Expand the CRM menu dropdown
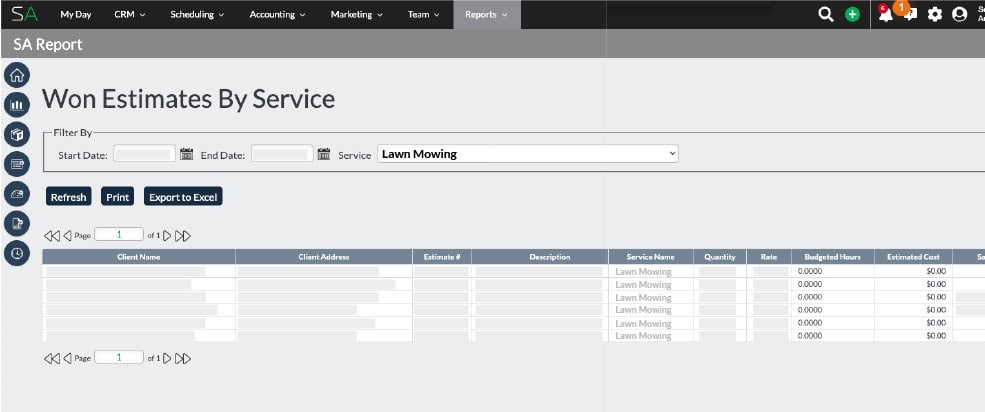The image size is (985, 412). pos(130,14)
